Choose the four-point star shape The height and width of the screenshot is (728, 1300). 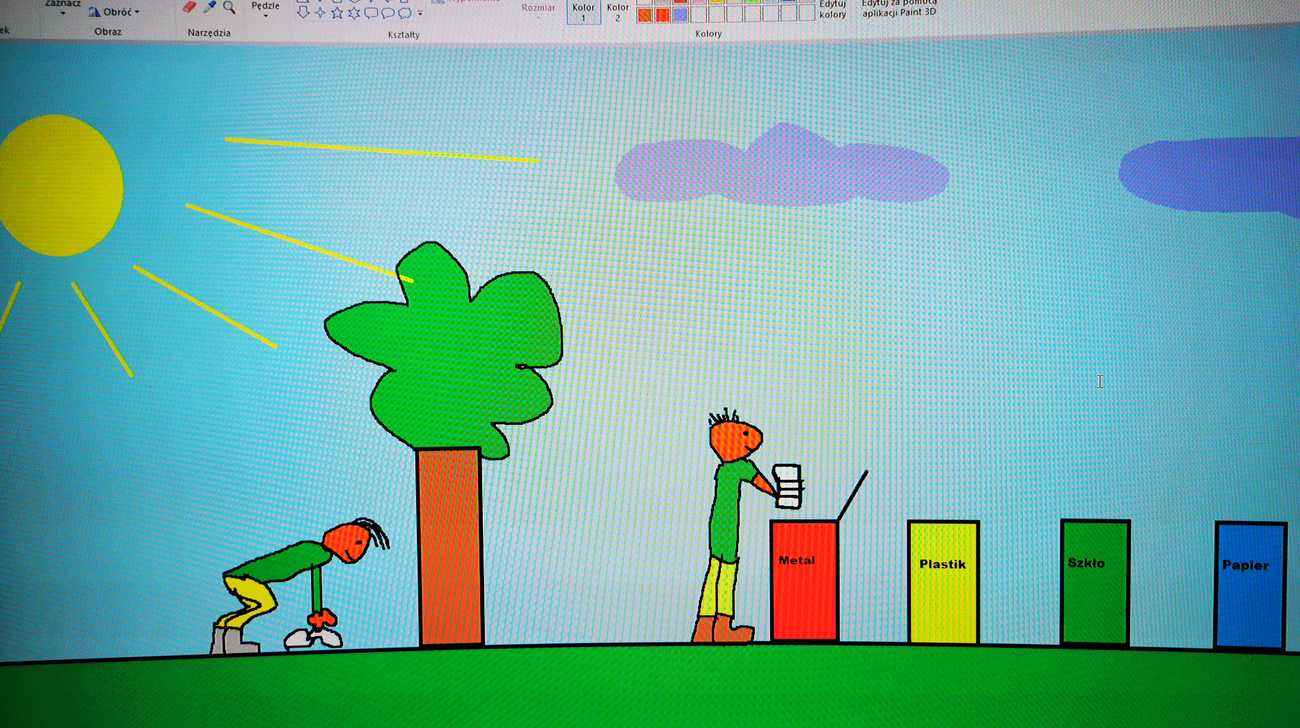click(x=320, y=12)
